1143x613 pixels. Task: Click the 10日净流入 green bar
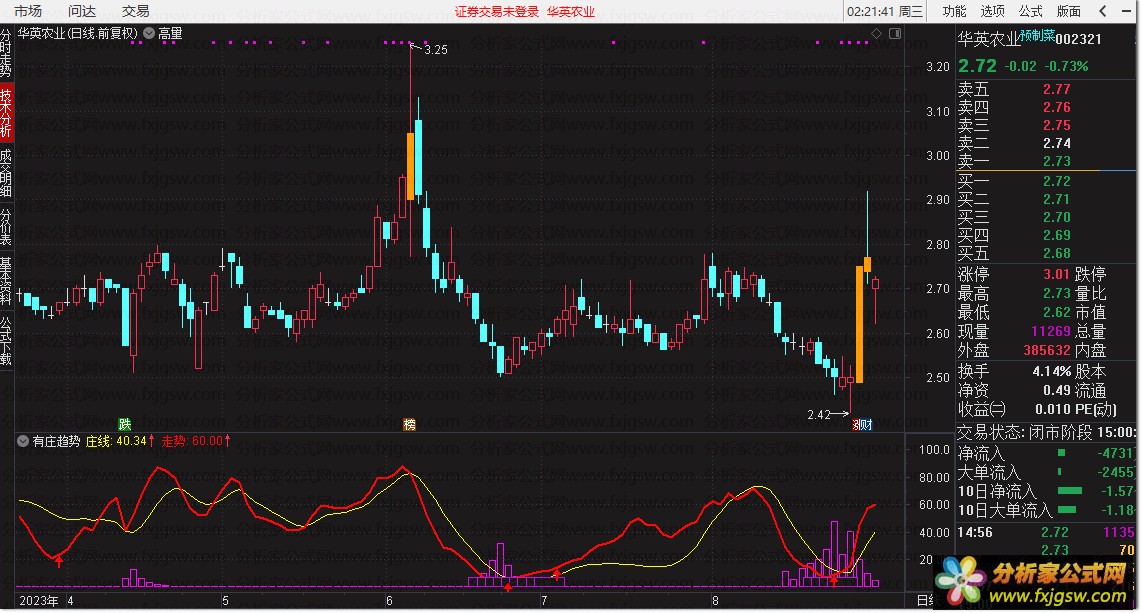pos(1069,491)
